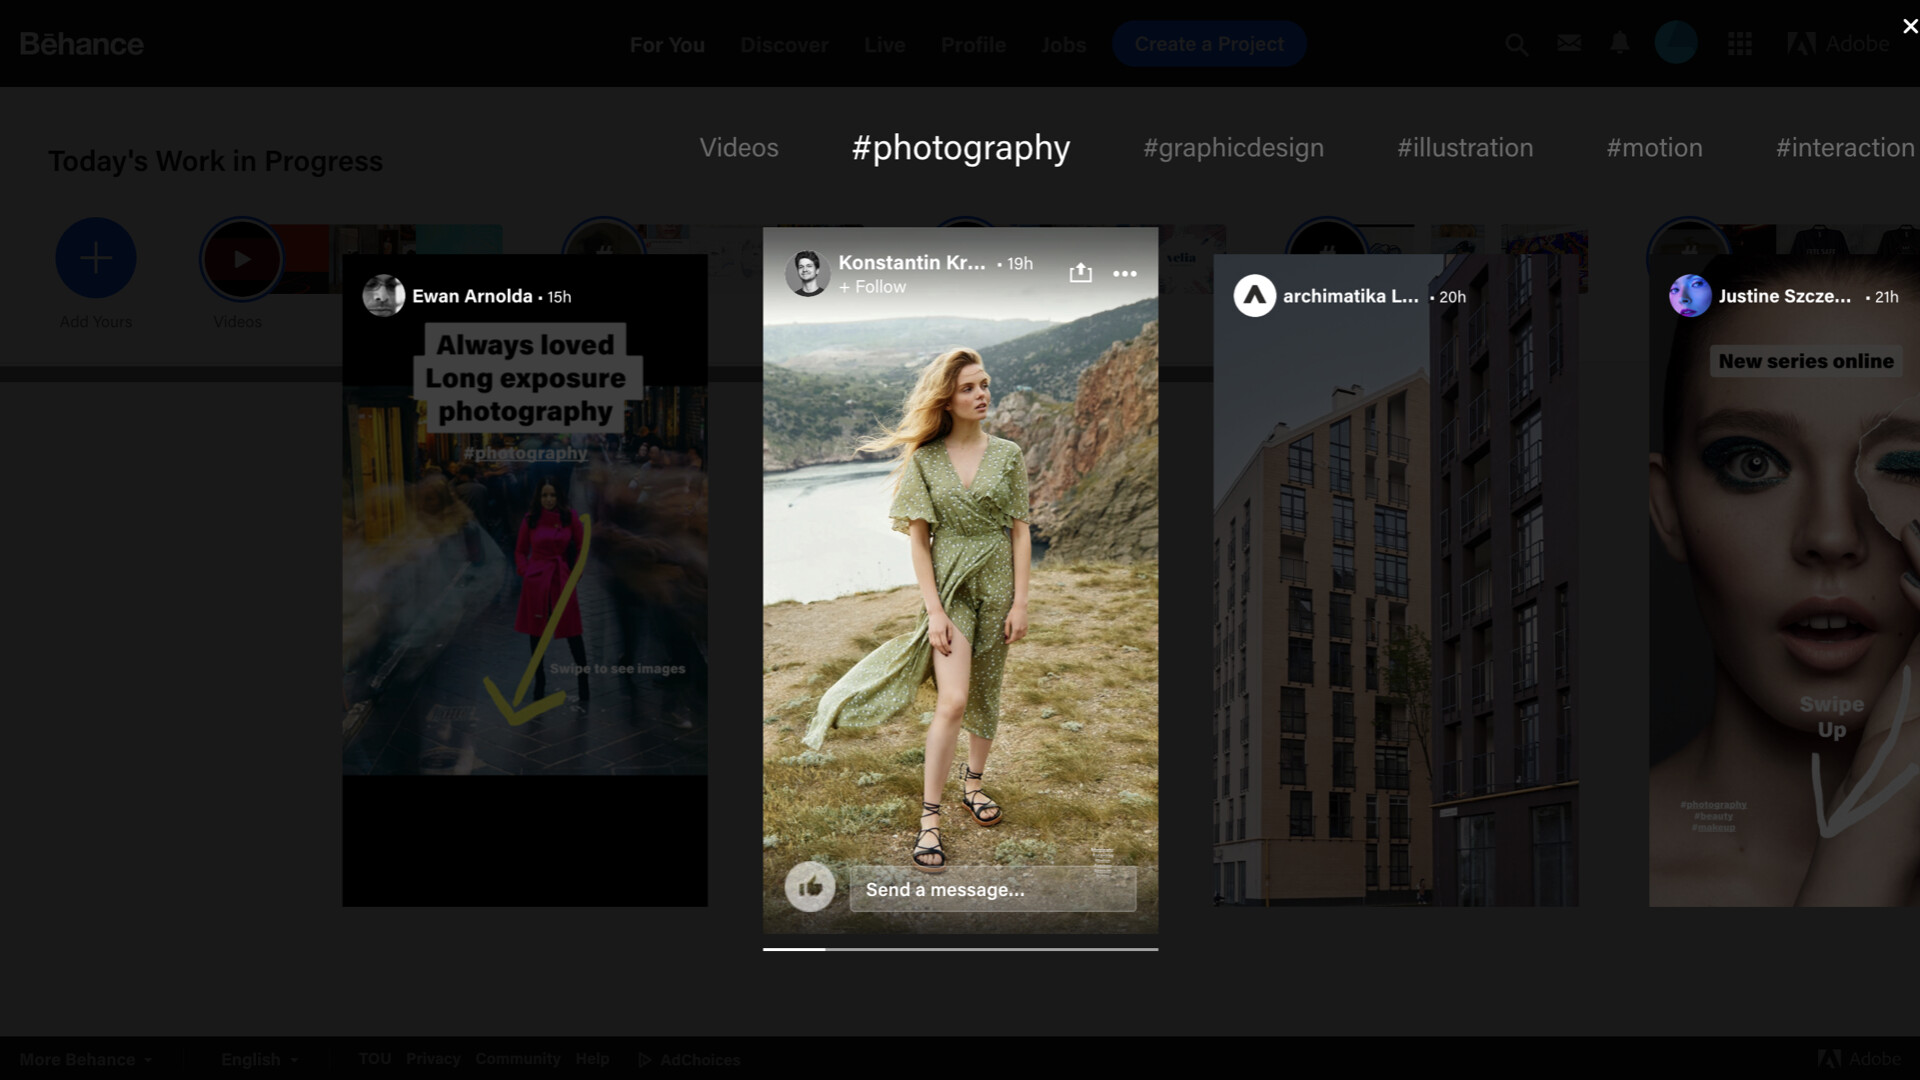This screenshot has width=1920, height=1080.
Task: Open the #motion stories tab
Action: tap(1654, 148)
